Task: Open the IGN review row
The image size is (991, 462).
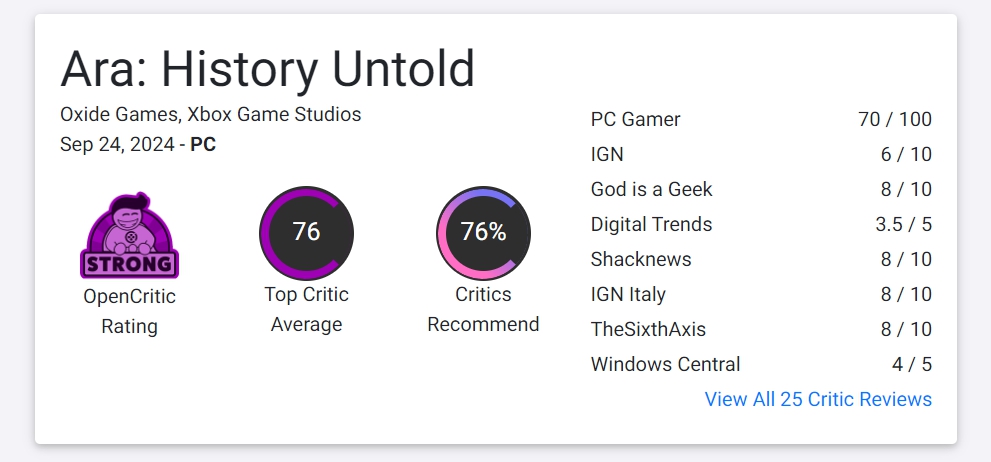Action: pyautogui.click(x=761, y=154)
